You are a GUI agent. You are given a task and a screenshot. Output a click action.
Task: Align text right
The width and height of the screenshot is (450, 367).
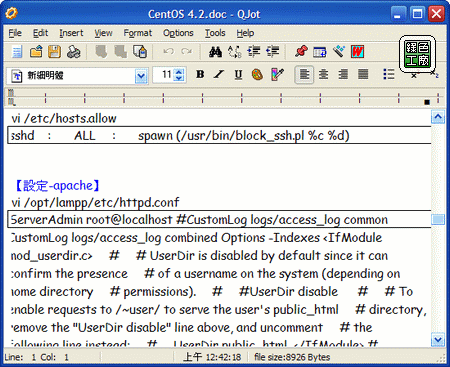(x=343, y=74)
